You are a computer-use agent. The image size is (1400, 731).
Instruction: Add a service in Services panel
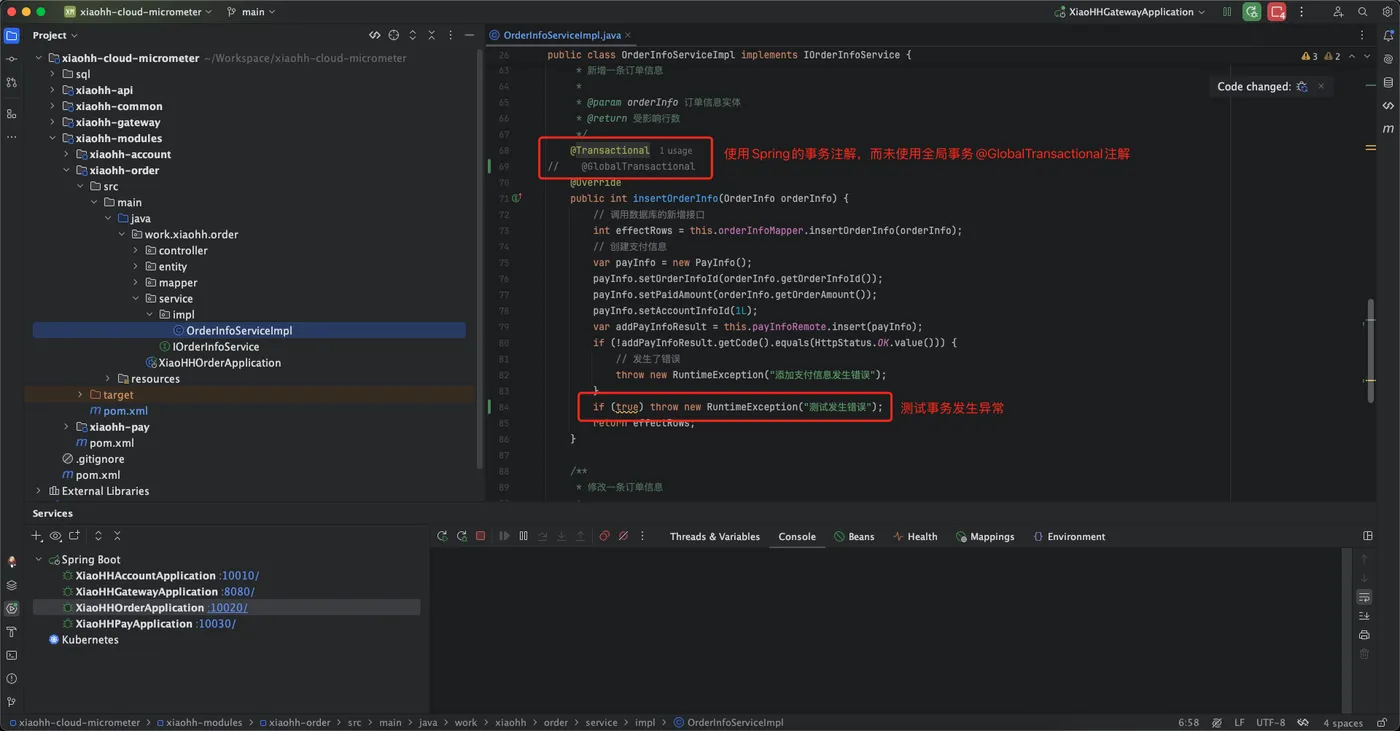pos(37,536)
